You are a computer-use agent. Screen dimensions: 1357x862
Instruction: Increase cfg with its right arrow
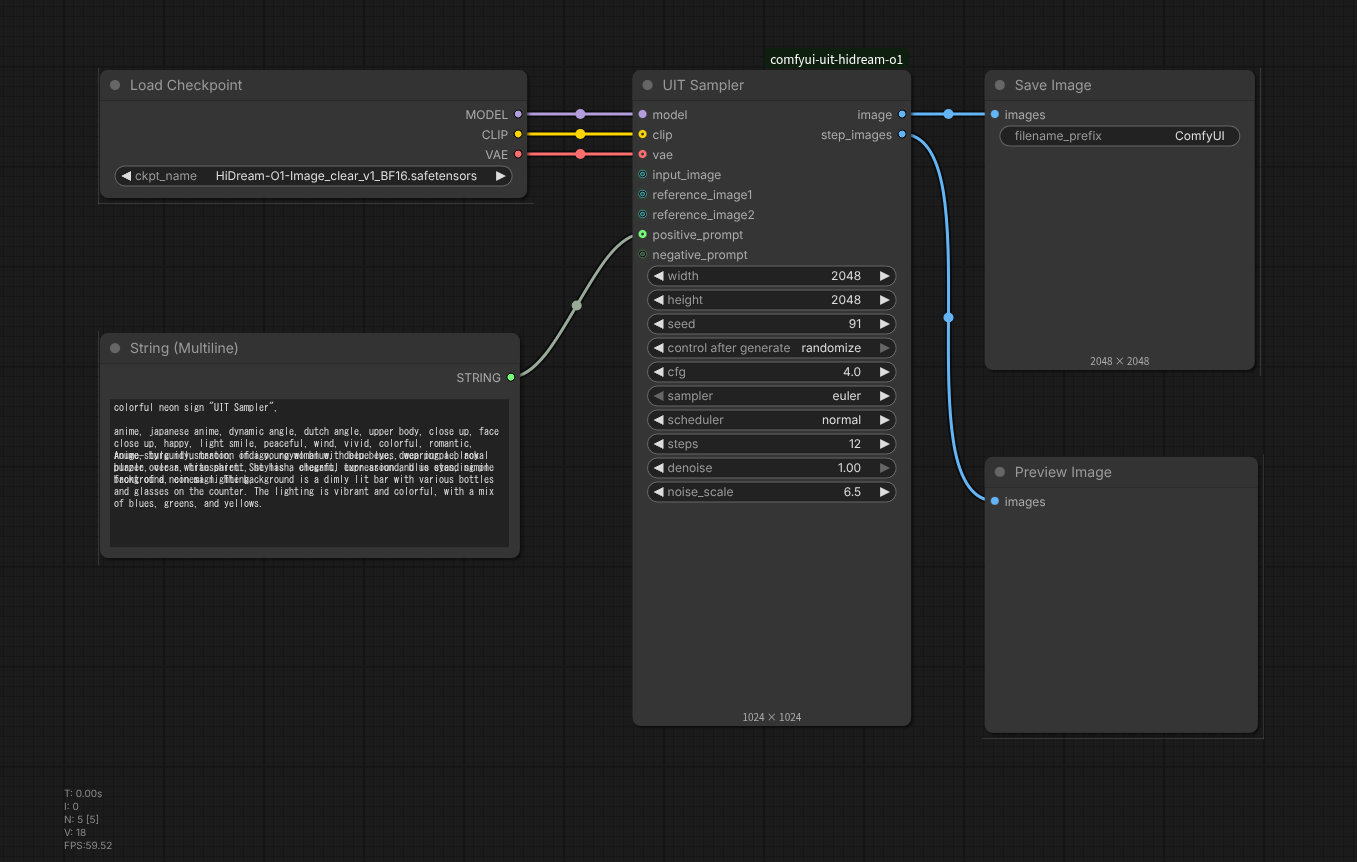click(x=884, y=372)
